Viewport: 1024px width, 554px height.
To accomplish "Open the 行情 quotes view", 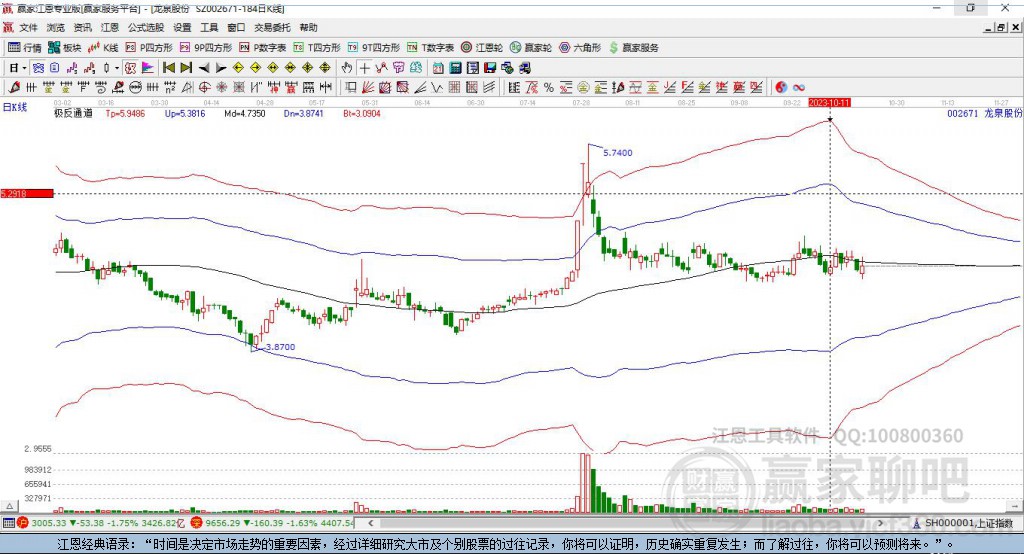I will pos(25,48).
